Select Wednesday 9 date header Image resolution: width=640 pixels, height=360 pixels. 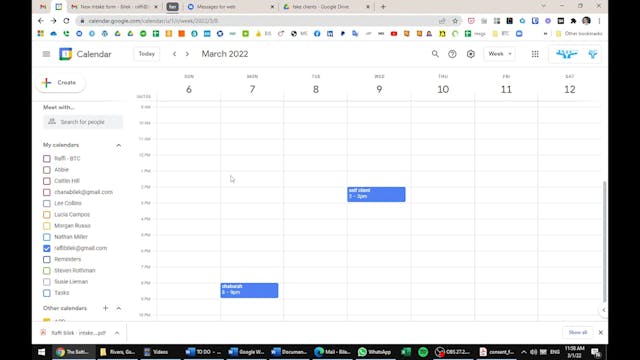click(379, 89)
